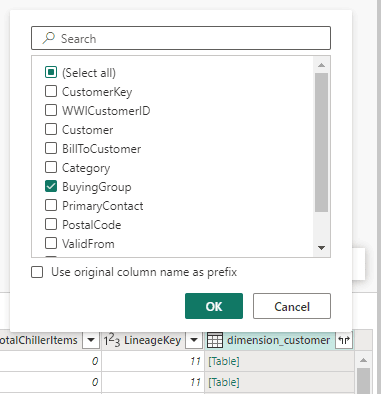Open the LineageKey column filter dropdown
Image resolution: width=381 pixels, height=394 pixels.
point(194,340)
